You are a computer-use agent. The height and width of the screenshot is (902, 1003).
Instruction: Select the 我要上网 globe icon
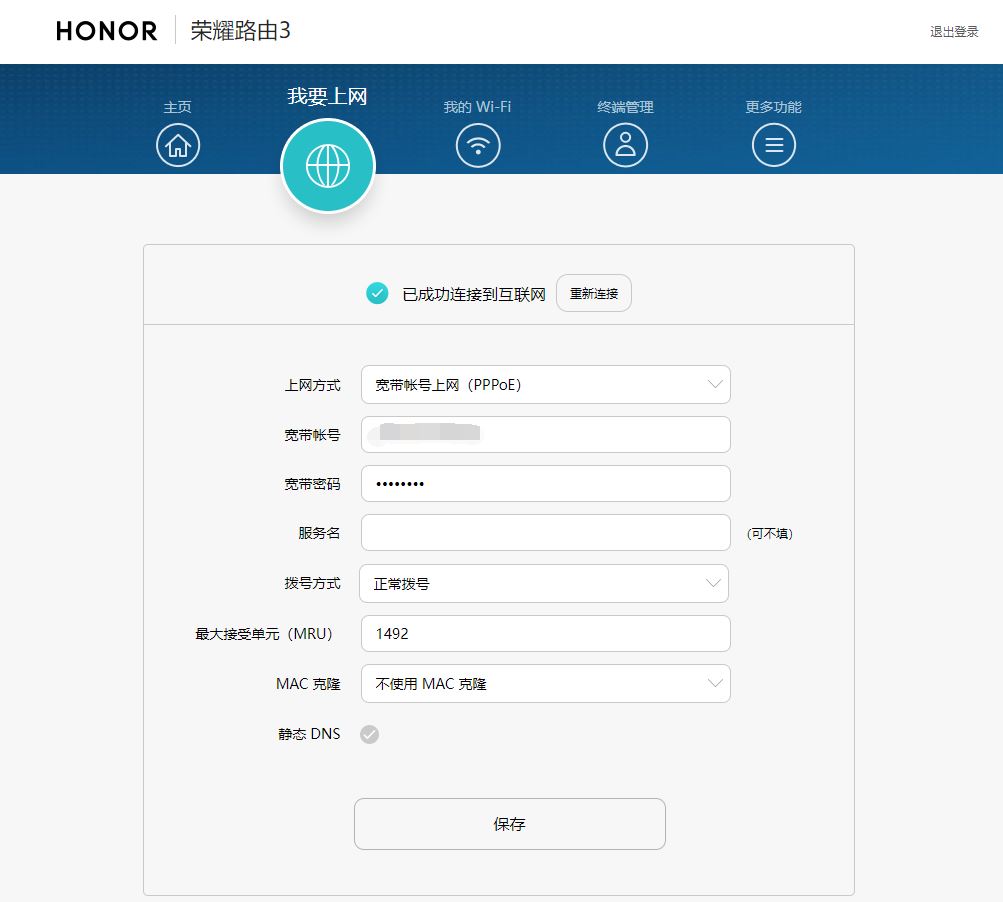click(327, 165)
